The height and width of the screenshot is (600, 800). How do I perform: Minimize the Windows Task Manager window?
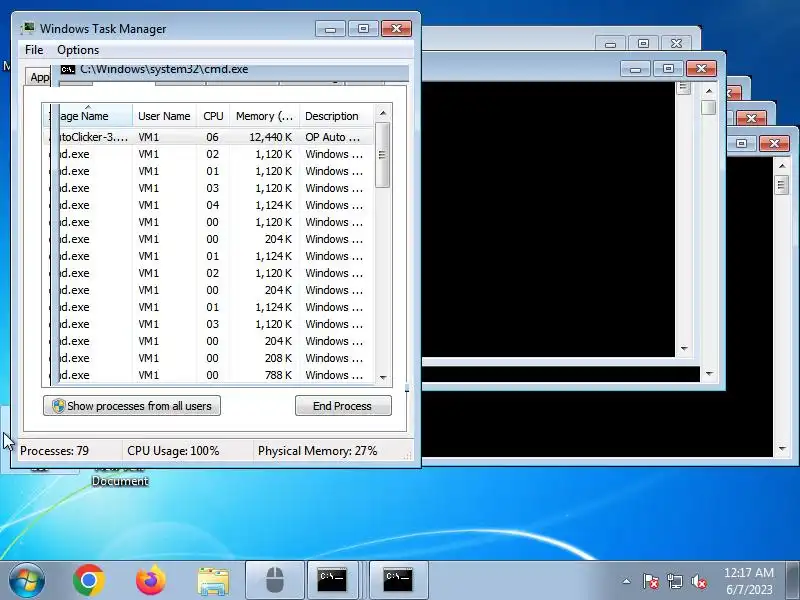pos(330,29)
